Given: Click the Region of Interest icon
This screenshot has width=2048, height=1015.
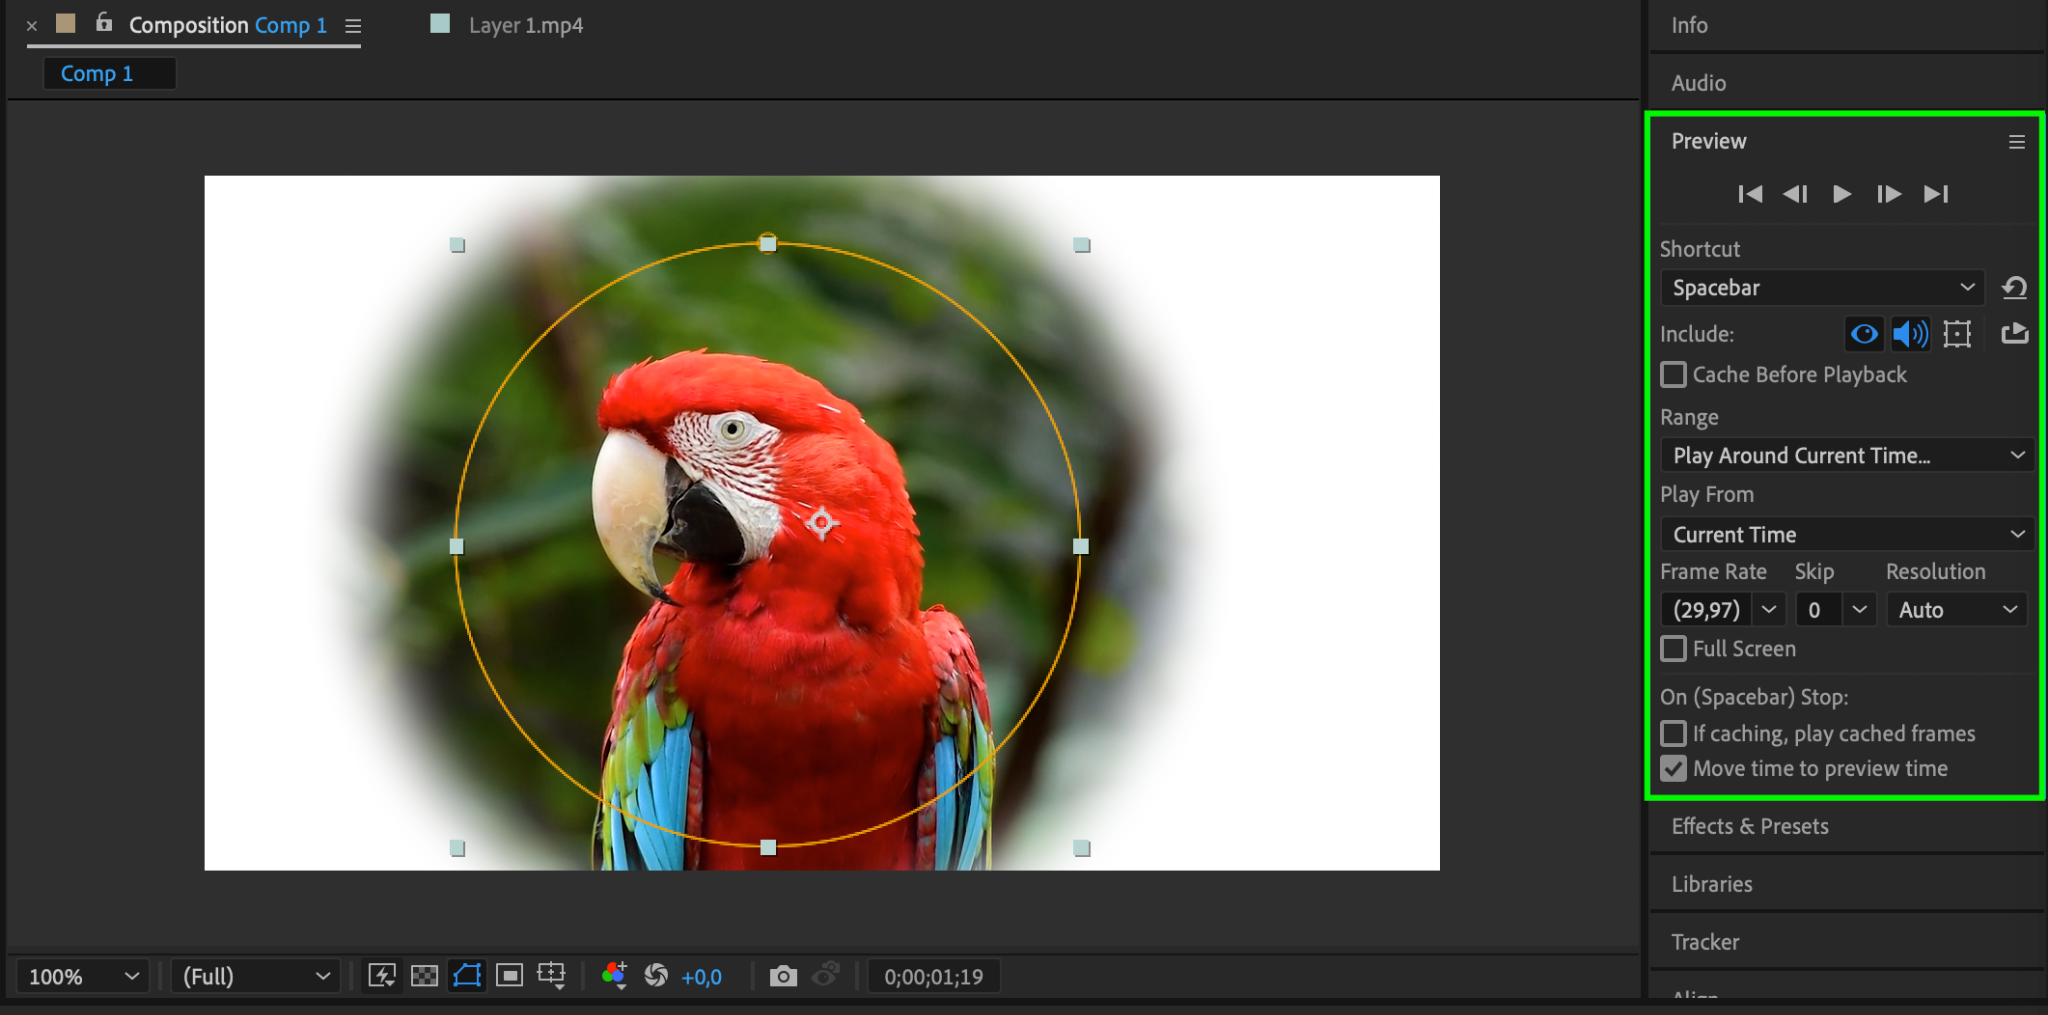Looking at the screenshot, I should pyautogui.click(x=509, y=976).
